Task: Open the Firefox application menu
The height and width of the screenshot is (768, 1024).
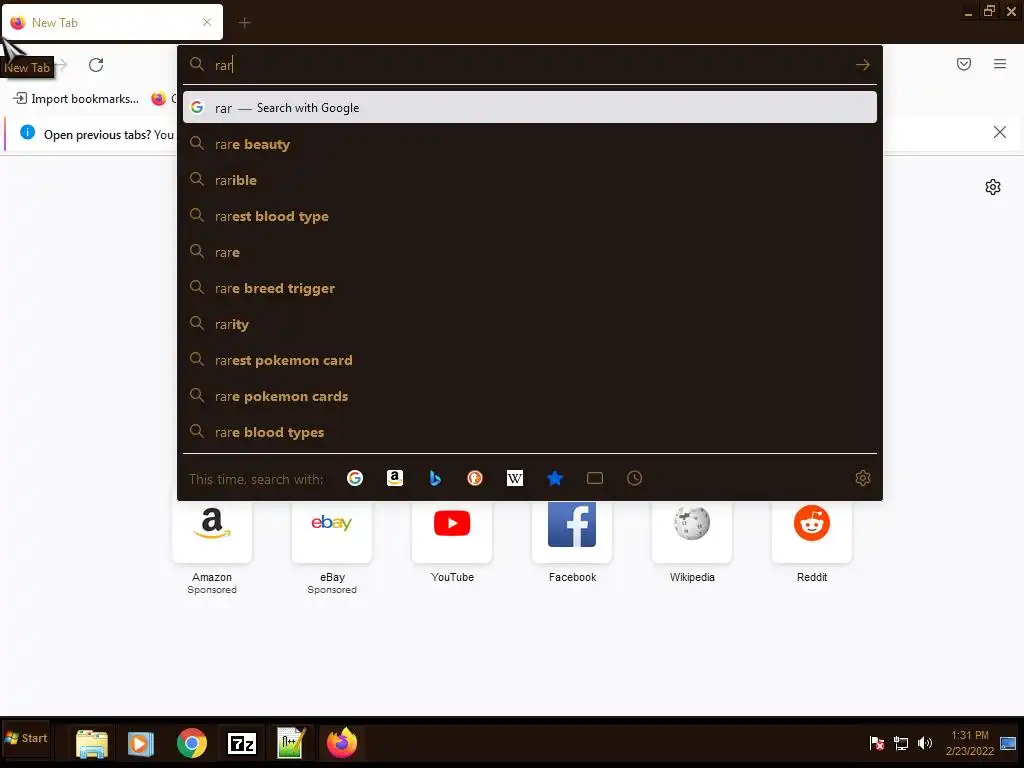Action: [1000, 64]
